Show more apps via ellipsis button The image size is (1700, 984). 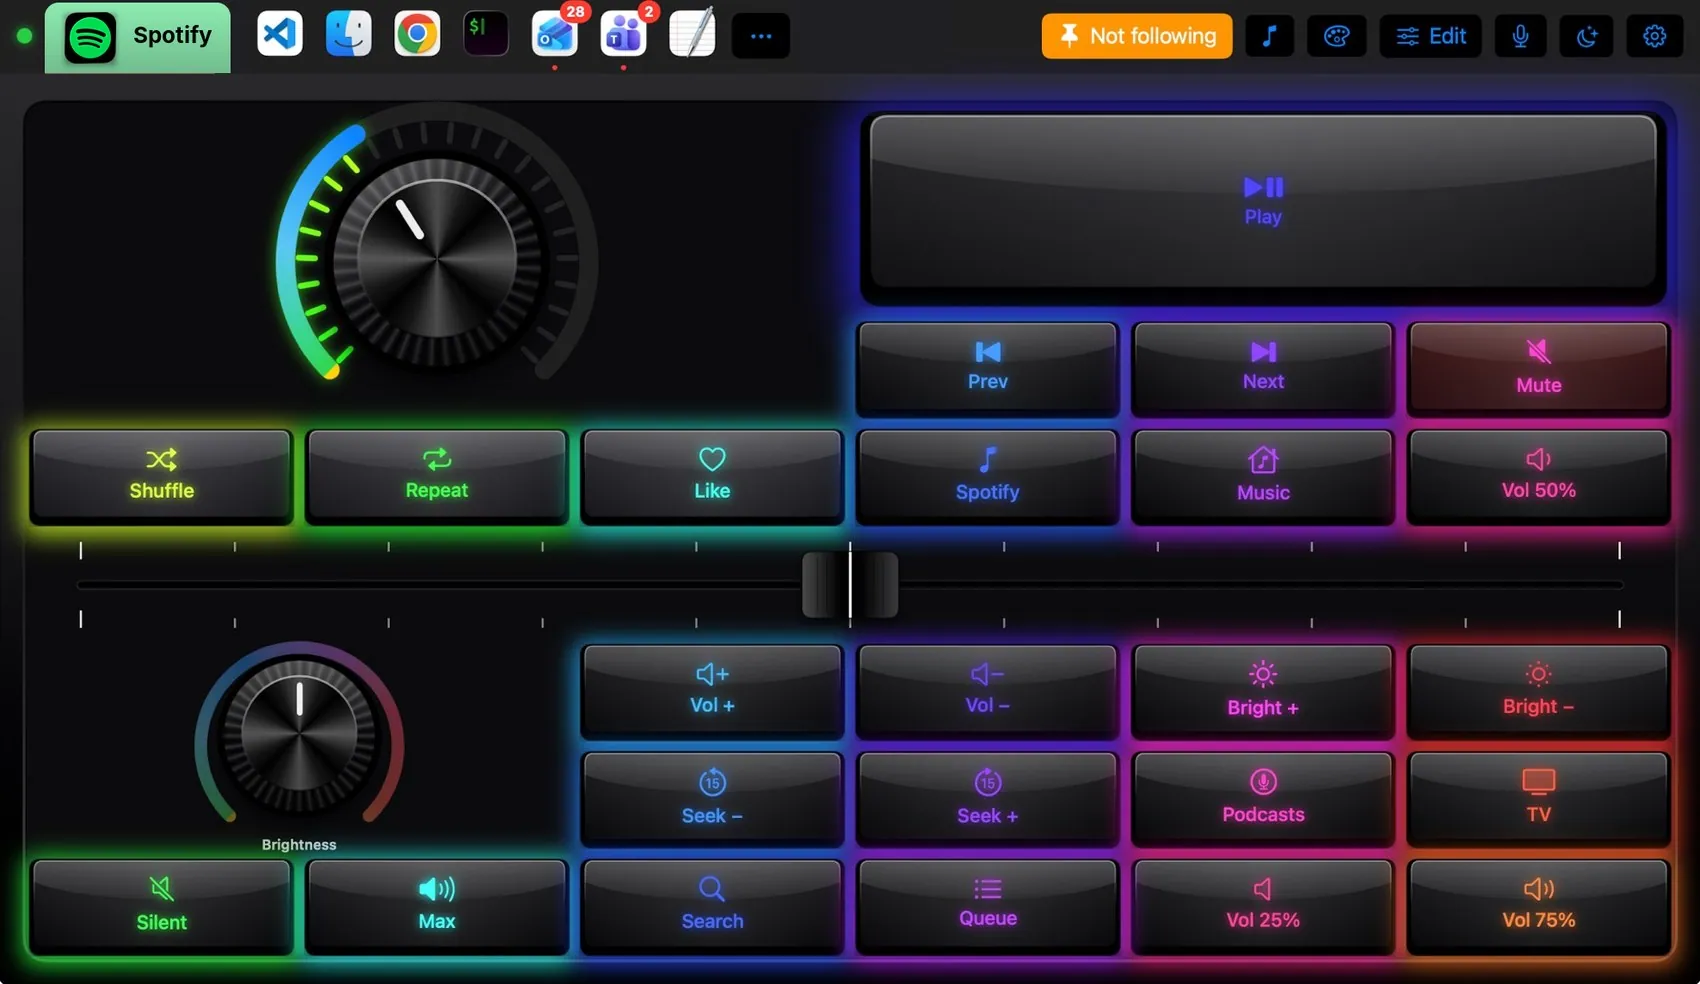click(x=761, y=36)
